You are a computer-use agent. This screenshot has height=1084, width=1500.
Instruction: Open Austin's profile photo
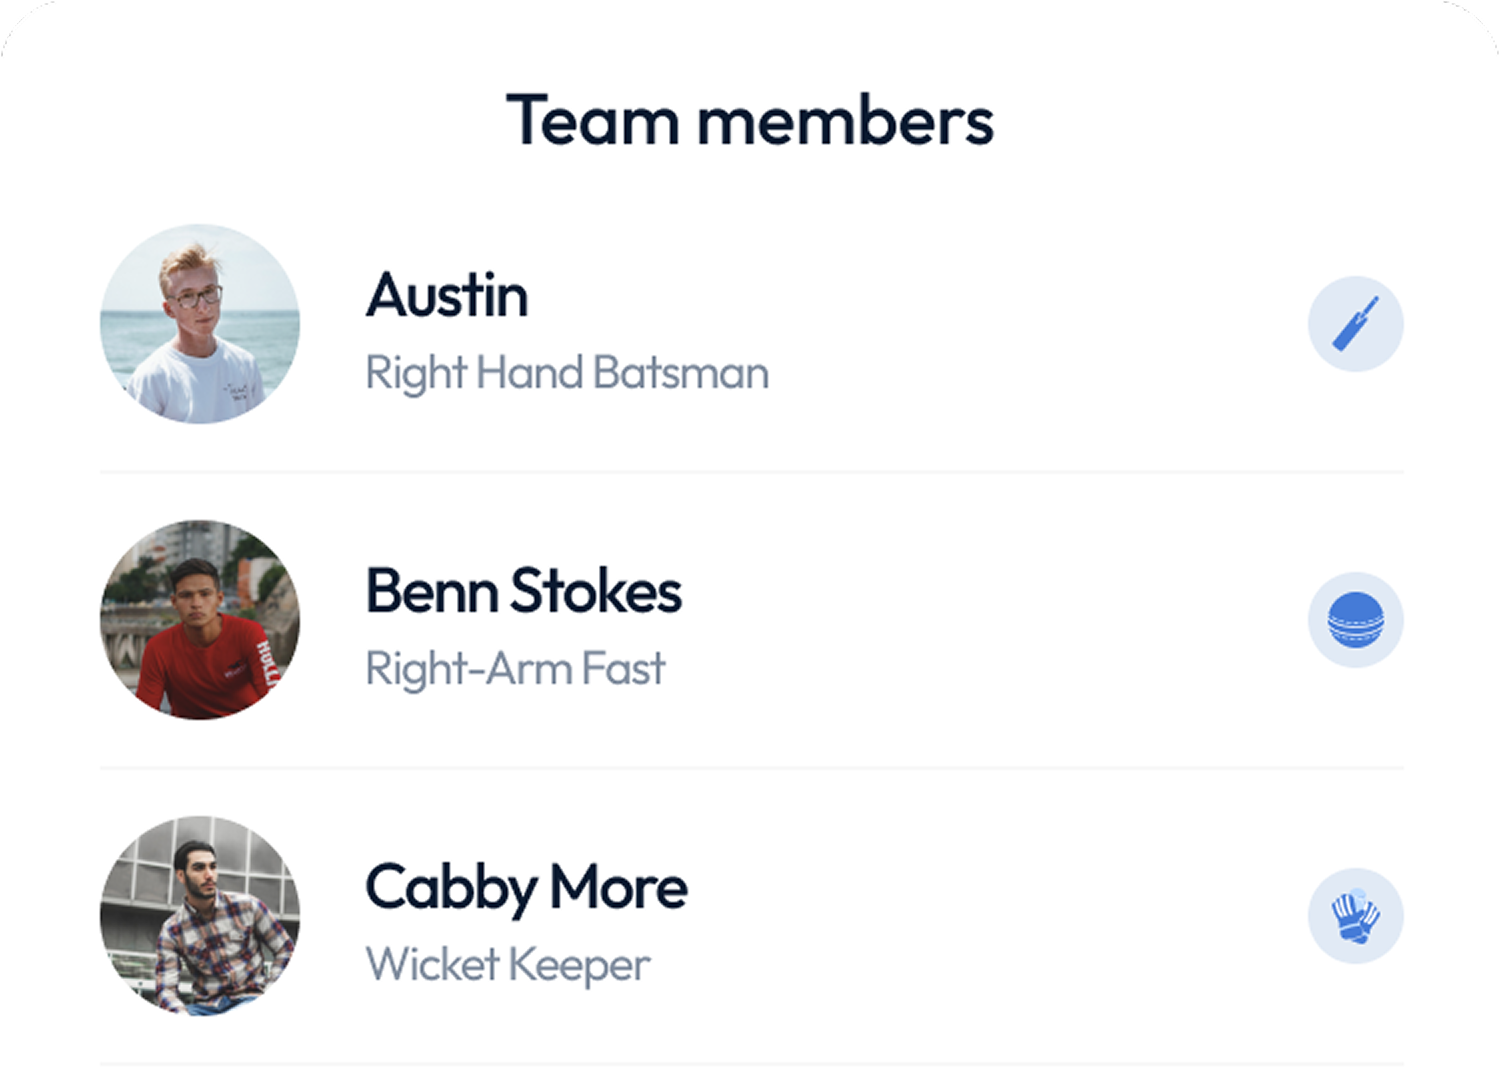(200, 324)
